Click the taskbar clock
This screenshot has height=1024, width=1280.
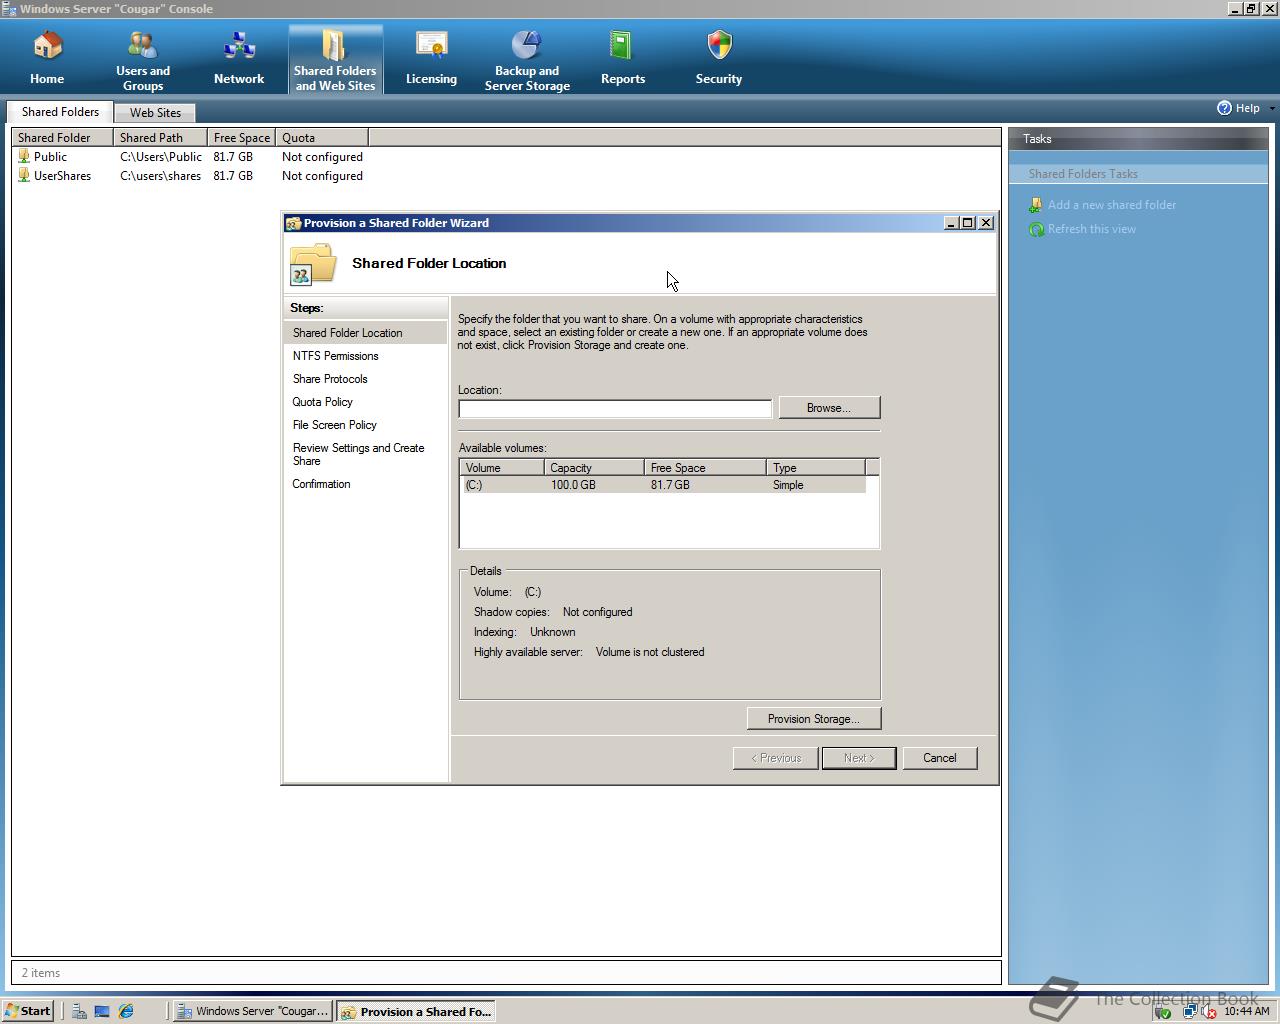coord(1246,1011)
